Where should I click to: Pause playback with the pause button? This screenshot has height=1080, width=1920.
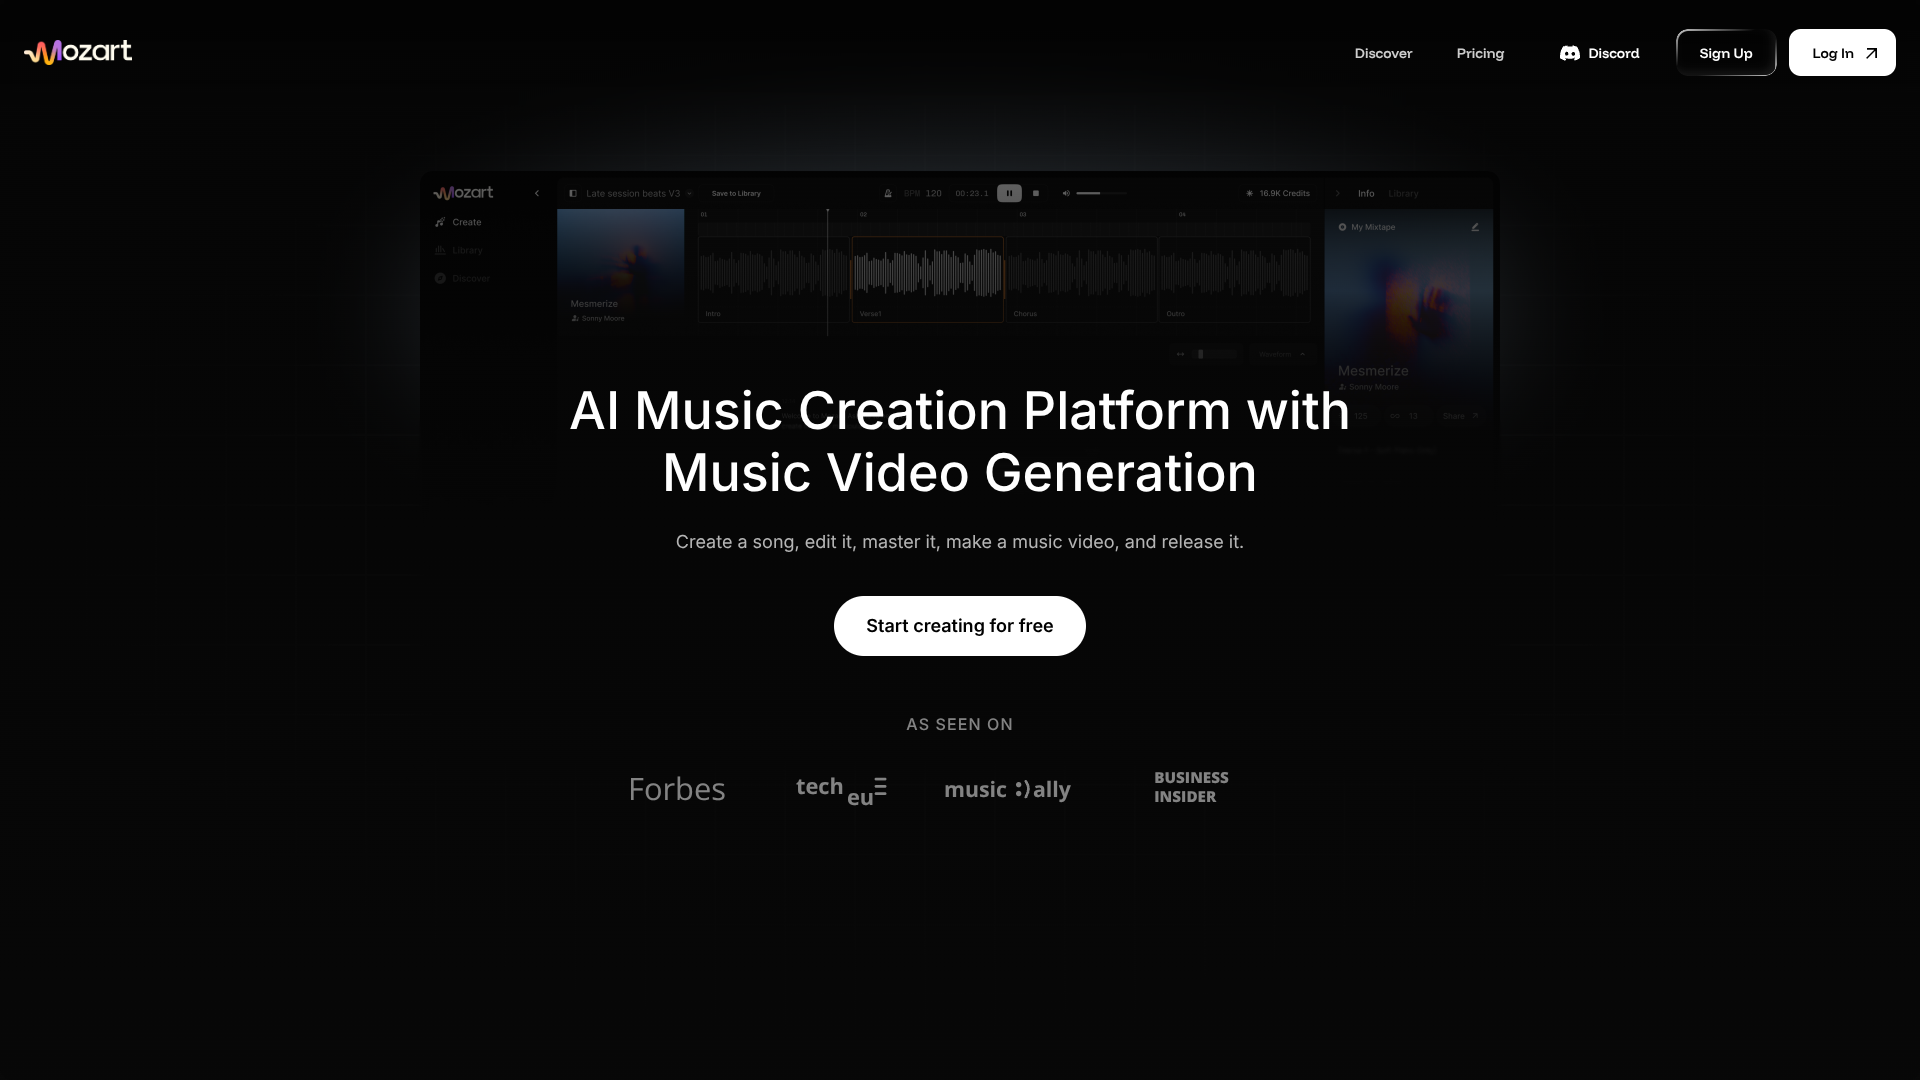[x=1009, y=193]
